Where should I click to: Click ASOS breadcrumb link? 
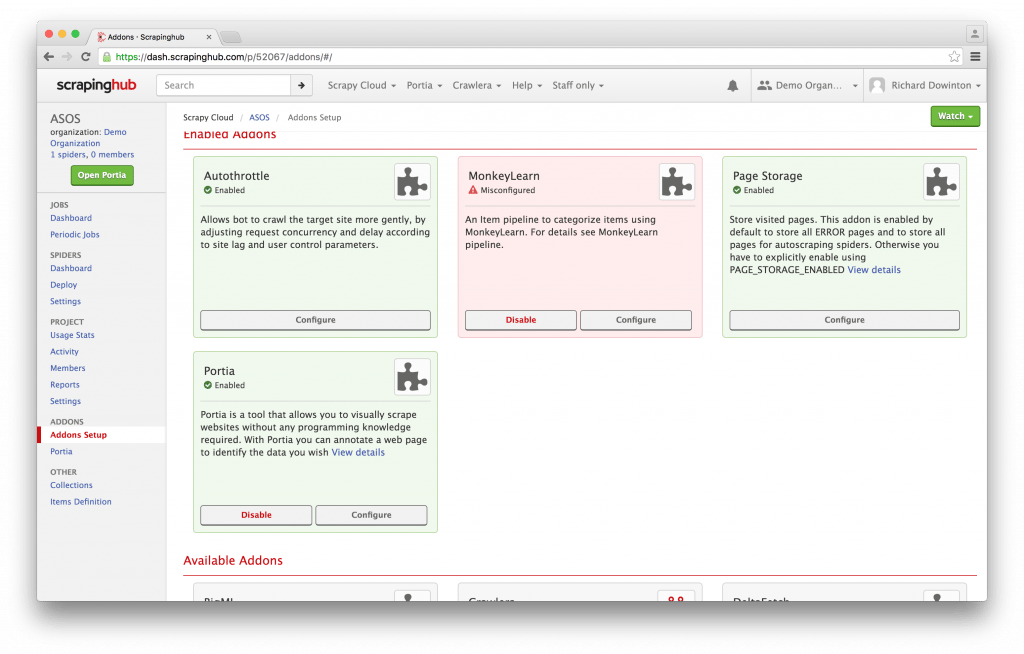[x=259, y=118]
